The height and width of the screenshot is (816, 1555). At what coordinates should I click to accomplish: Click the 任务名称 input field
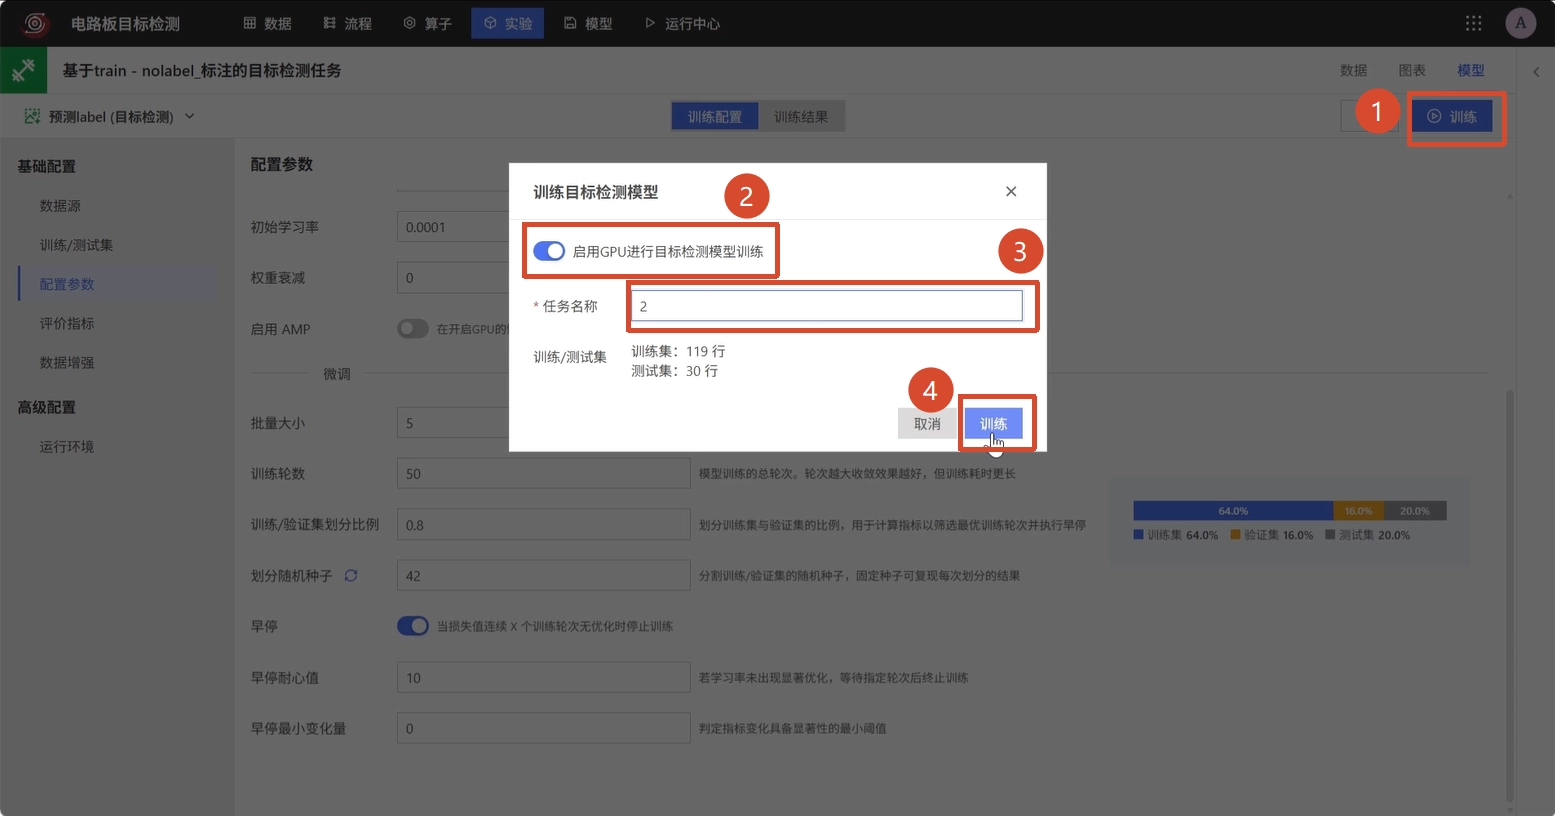[827, 306]
